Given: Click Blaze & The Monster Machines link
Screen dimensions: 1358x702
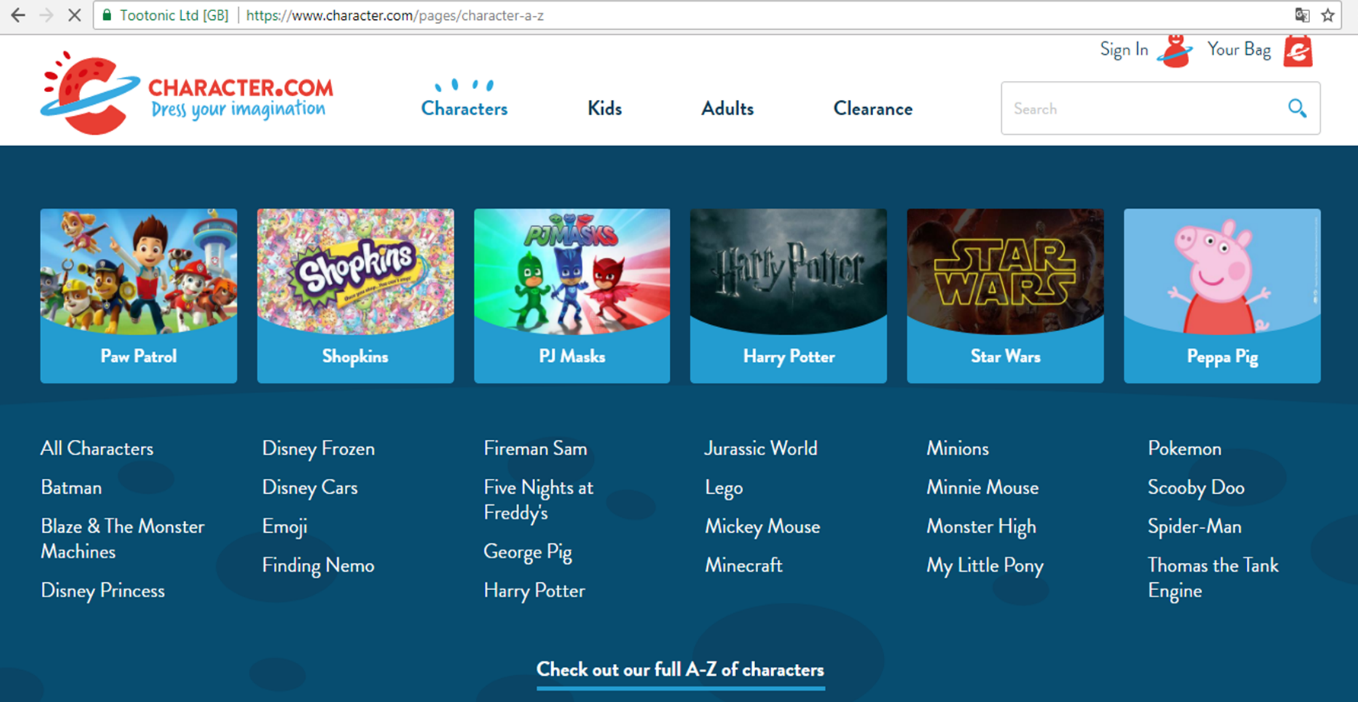Looking at the screenshot, I should (x=122, y=539).
